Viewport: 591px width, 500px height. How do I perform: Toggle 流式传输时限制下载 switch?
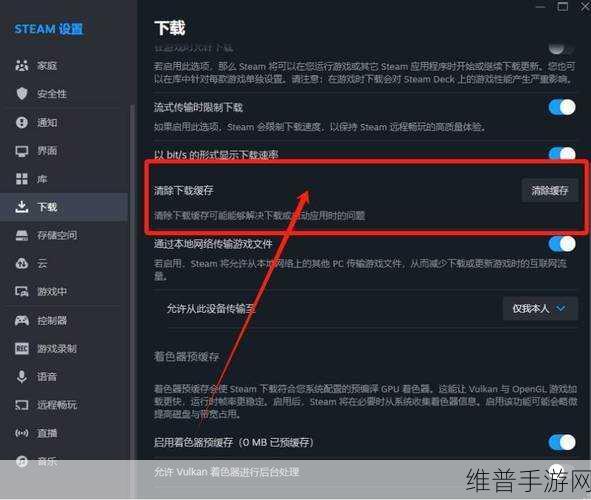pos(562,107)
